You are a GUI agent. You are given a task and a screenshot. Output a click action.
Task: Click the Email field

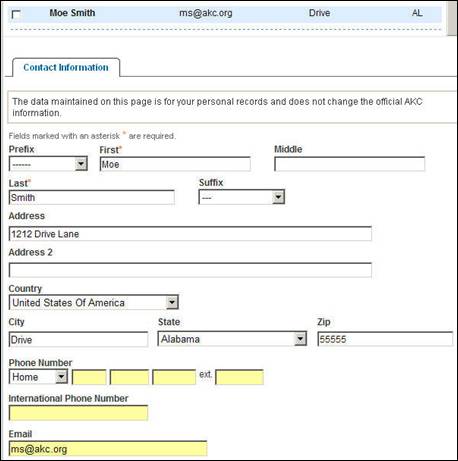(108, 449)
